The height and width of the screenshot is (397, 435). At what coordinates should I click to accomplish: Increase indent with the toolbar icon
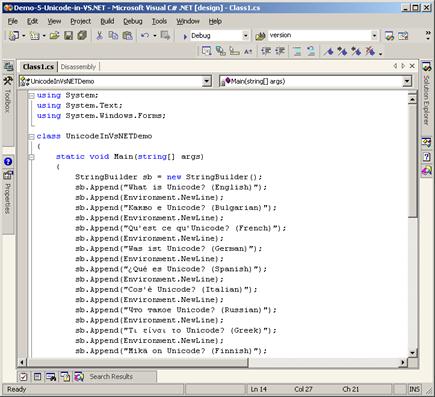coord(280,51)
